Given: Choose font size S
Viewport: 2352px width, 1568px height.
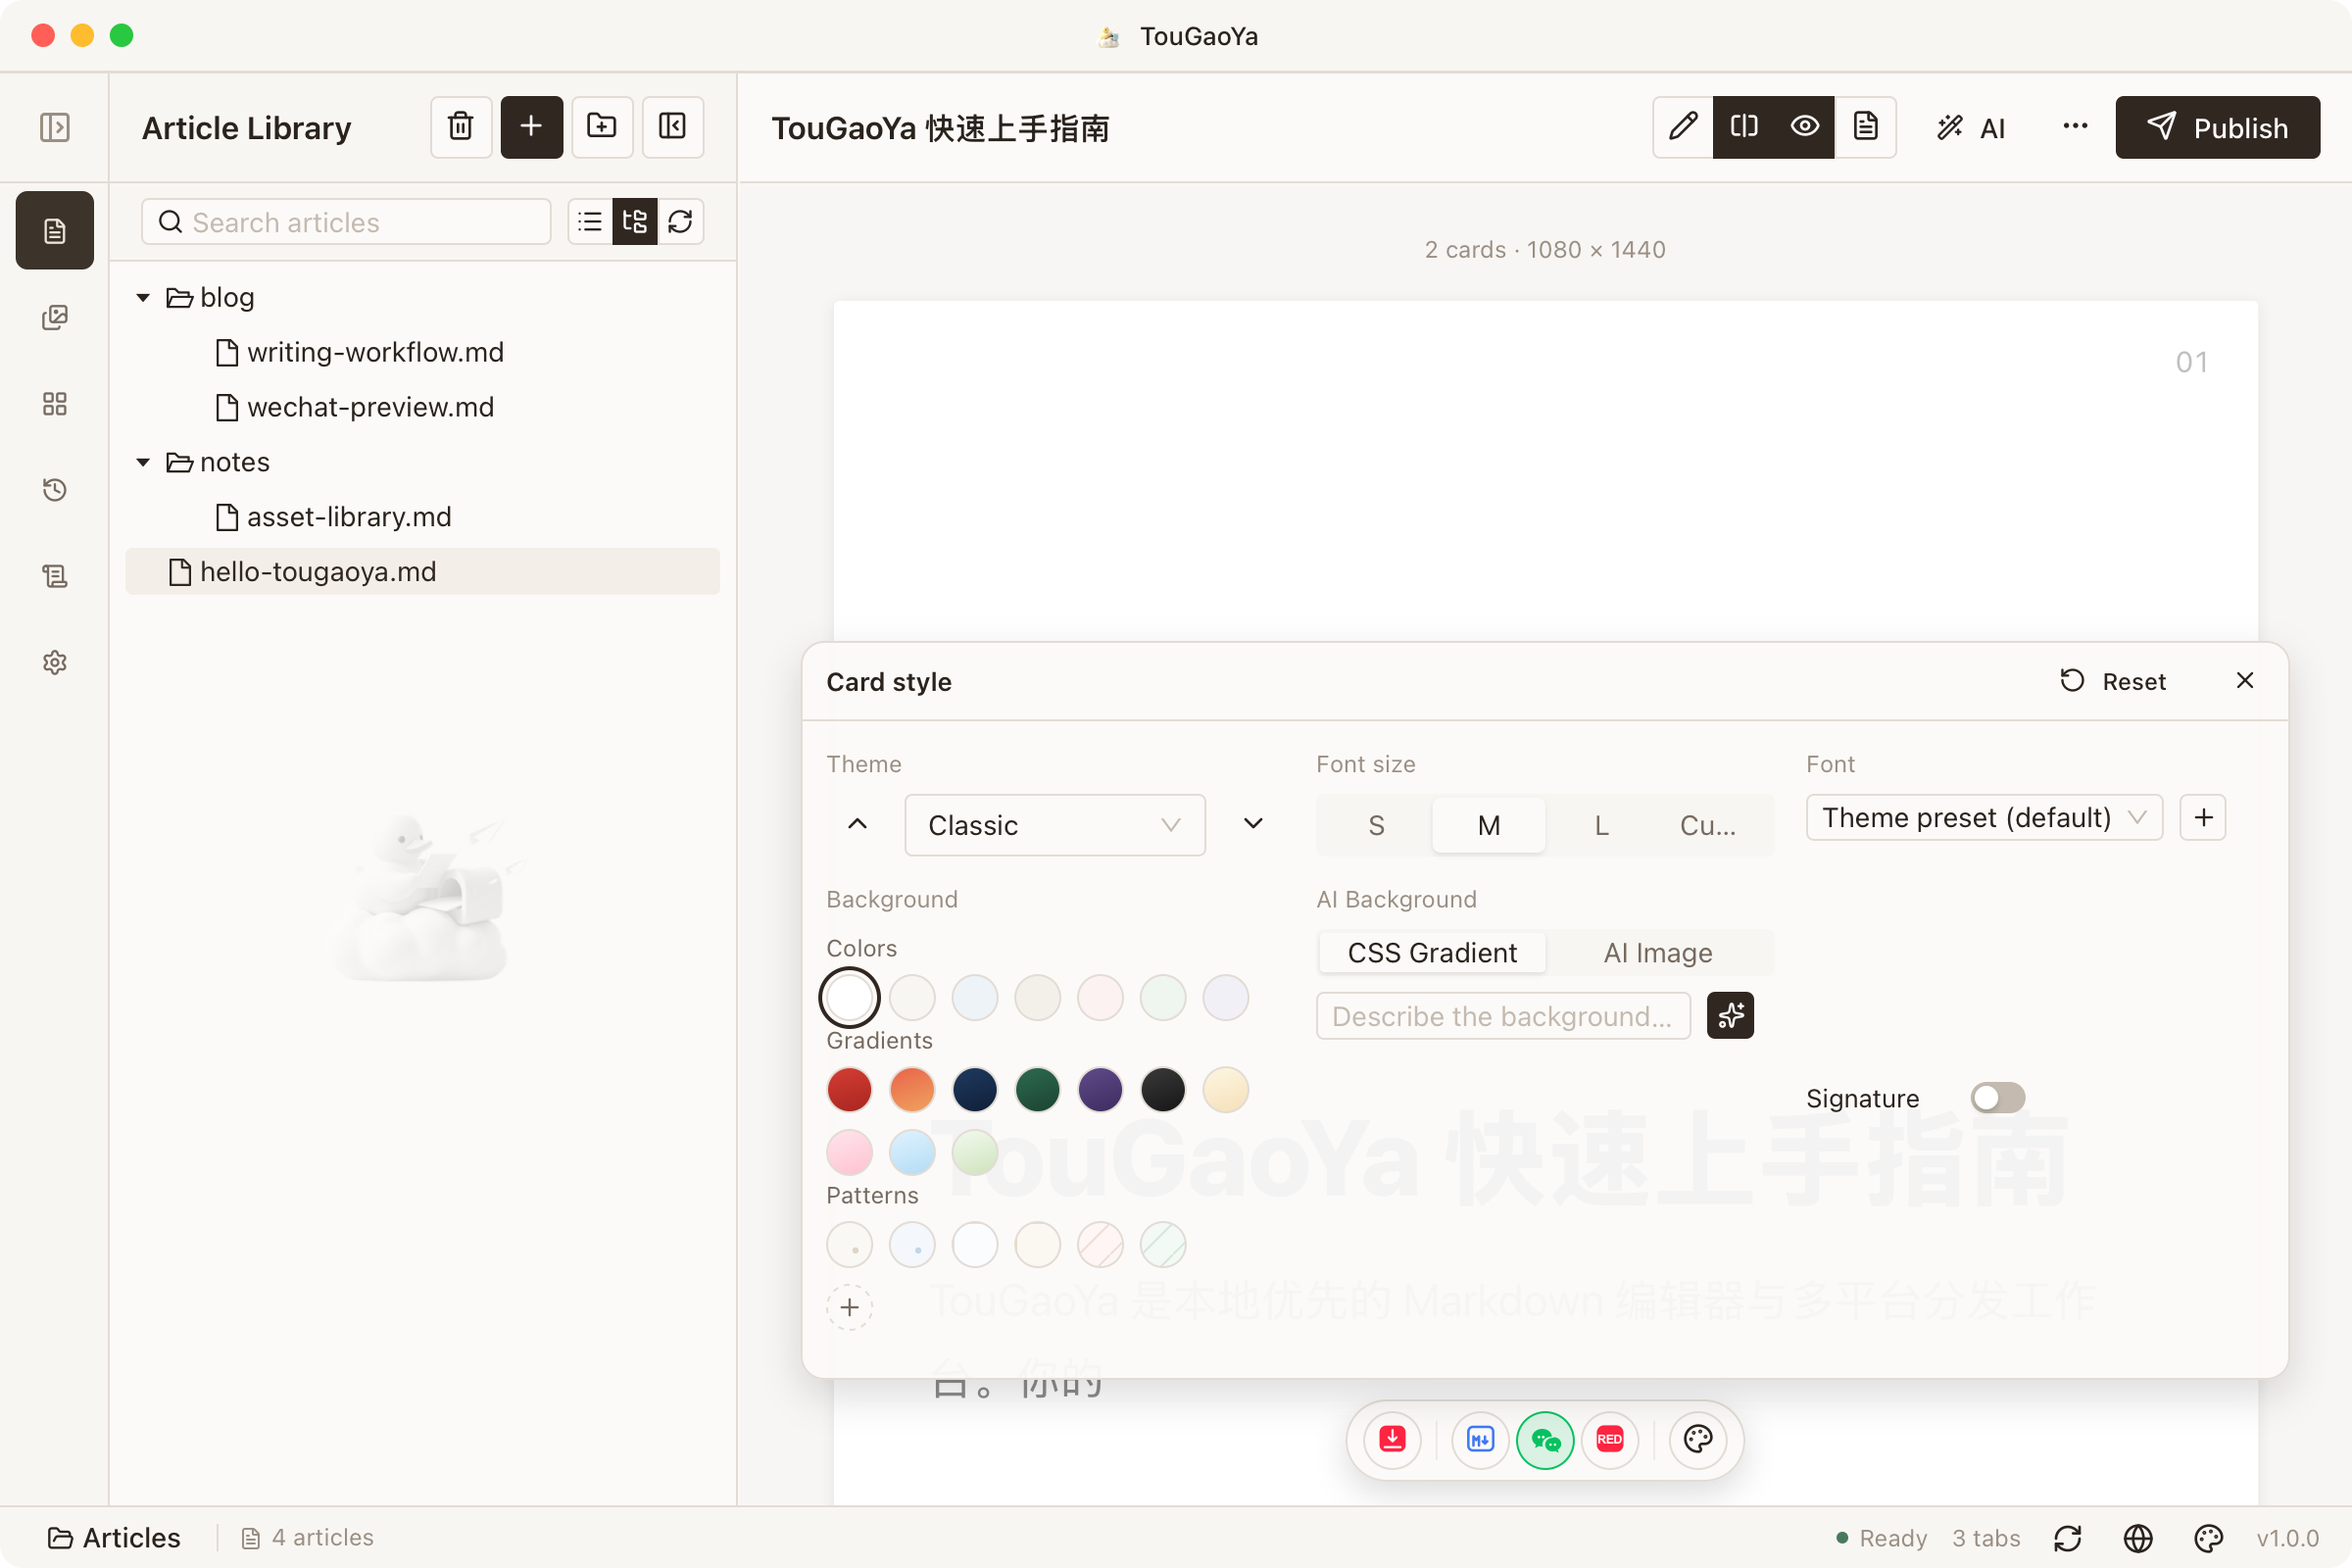Looking at the screenshot, I should [x=1376, y=825].
